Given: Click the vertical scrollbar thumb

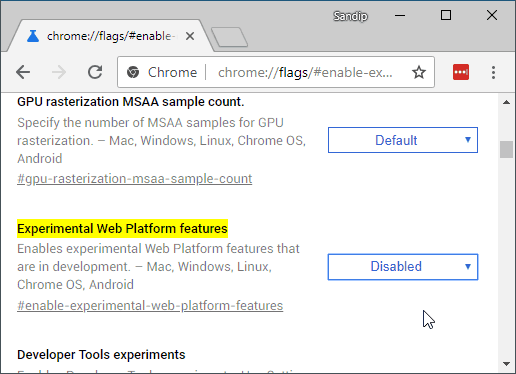Looking at the screenshot, I should tap(506, 150).
